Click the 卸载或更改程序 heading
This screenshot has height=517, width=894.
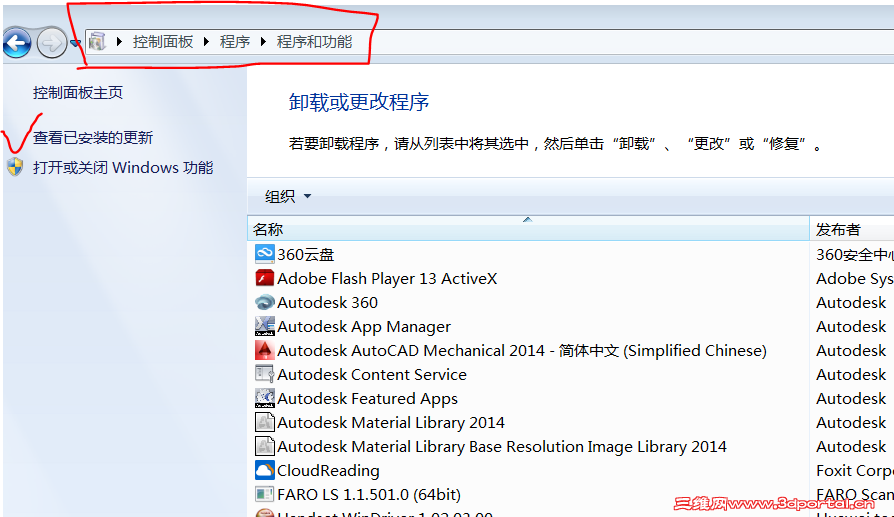pos(359,102)
